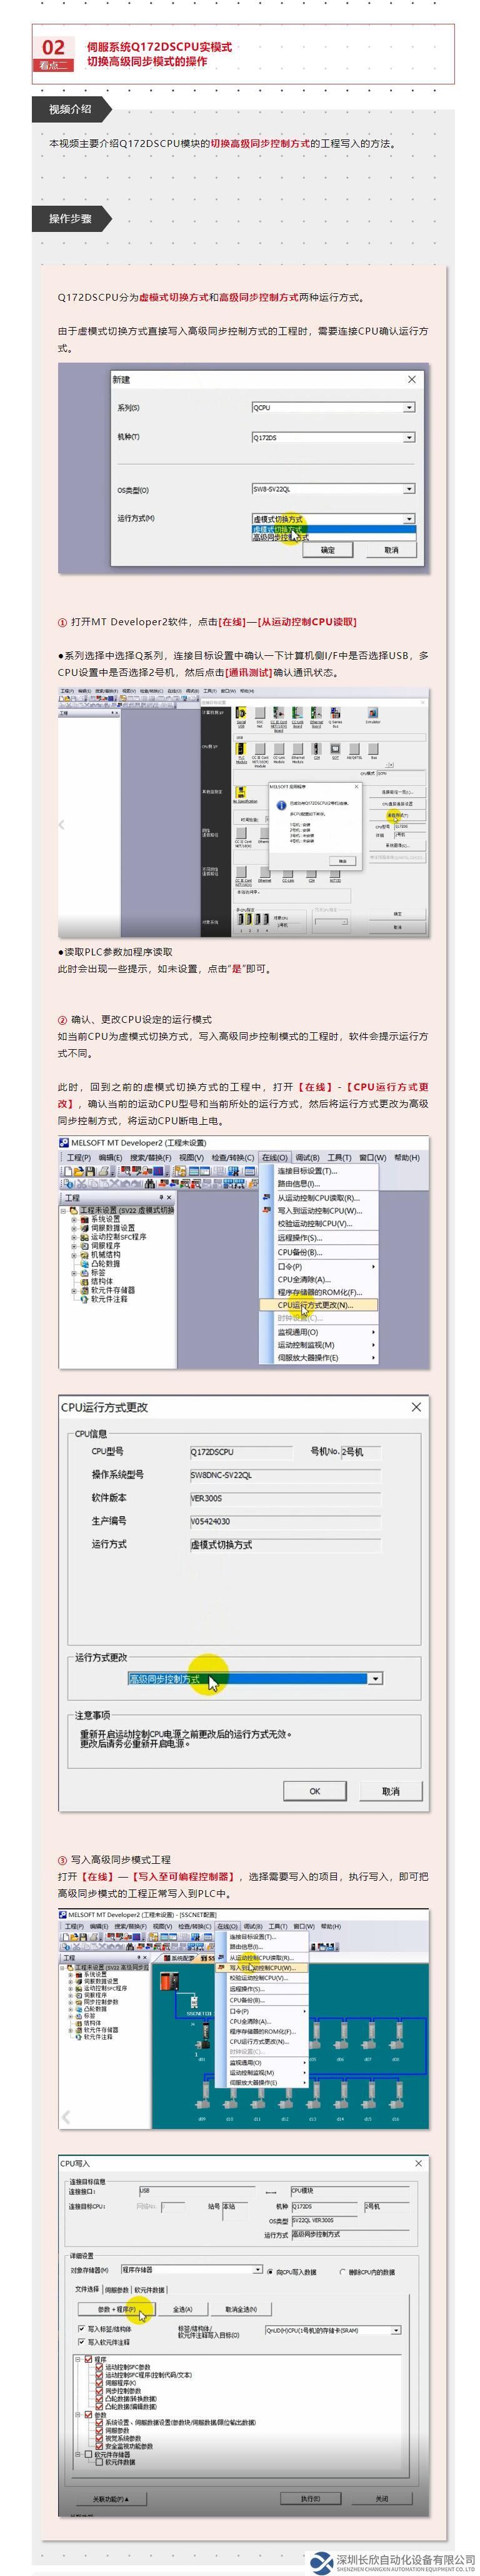Check 软元件数据 checkbox in CPU写入 tree
The width and height of the screenshot is (480, 2576).
pyautogui.click(x=99, y=2462)
